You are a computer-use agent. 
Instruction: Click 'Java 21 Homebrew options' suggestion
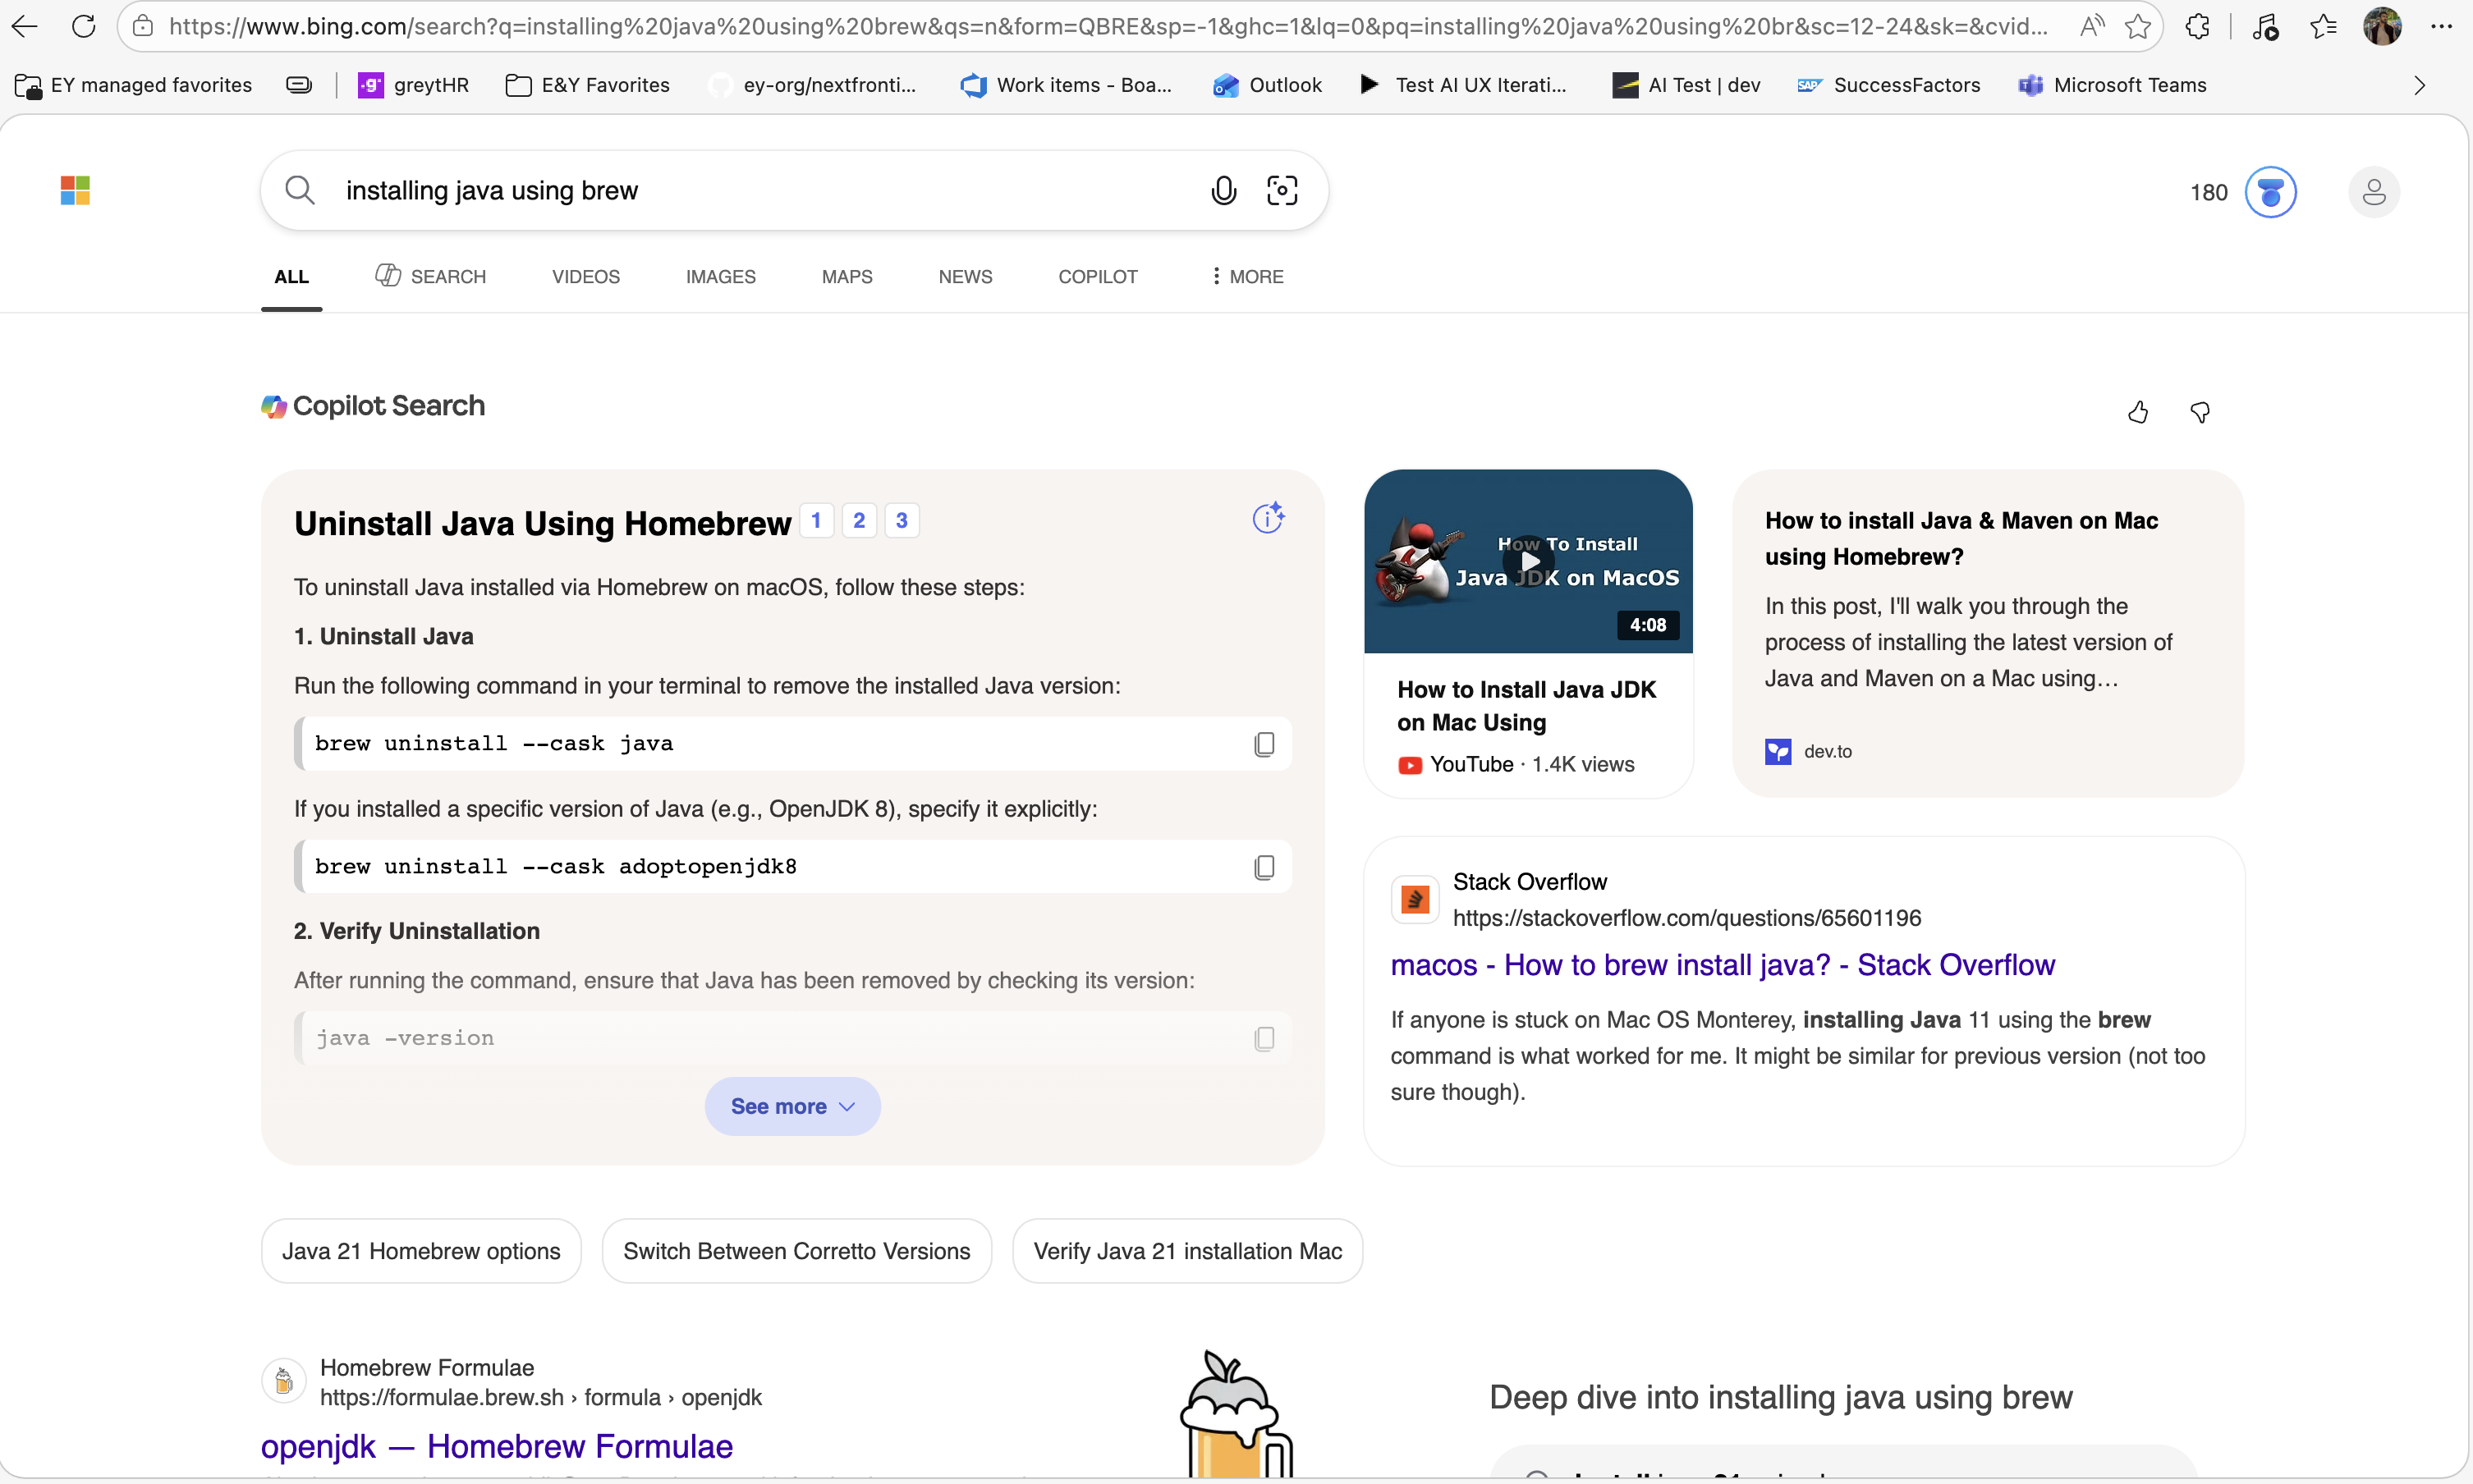tap(421, 1251)
